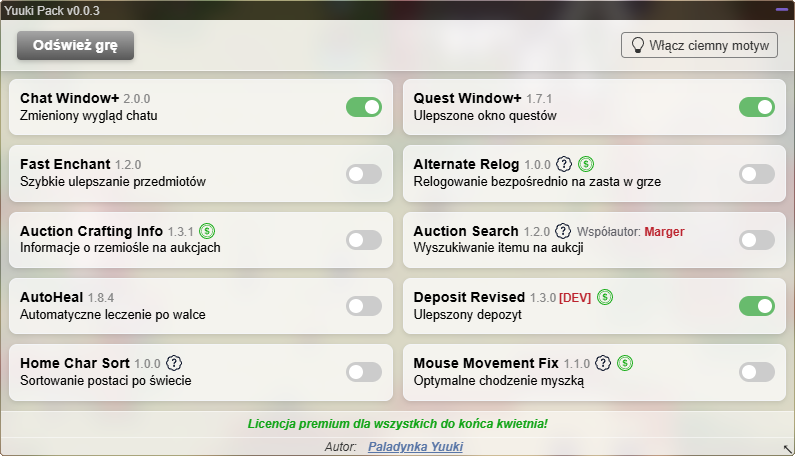Disable the Deposit Revised toggle
Image resolution: width=795 pixels, height=456 pixels.
coord(757,306)
